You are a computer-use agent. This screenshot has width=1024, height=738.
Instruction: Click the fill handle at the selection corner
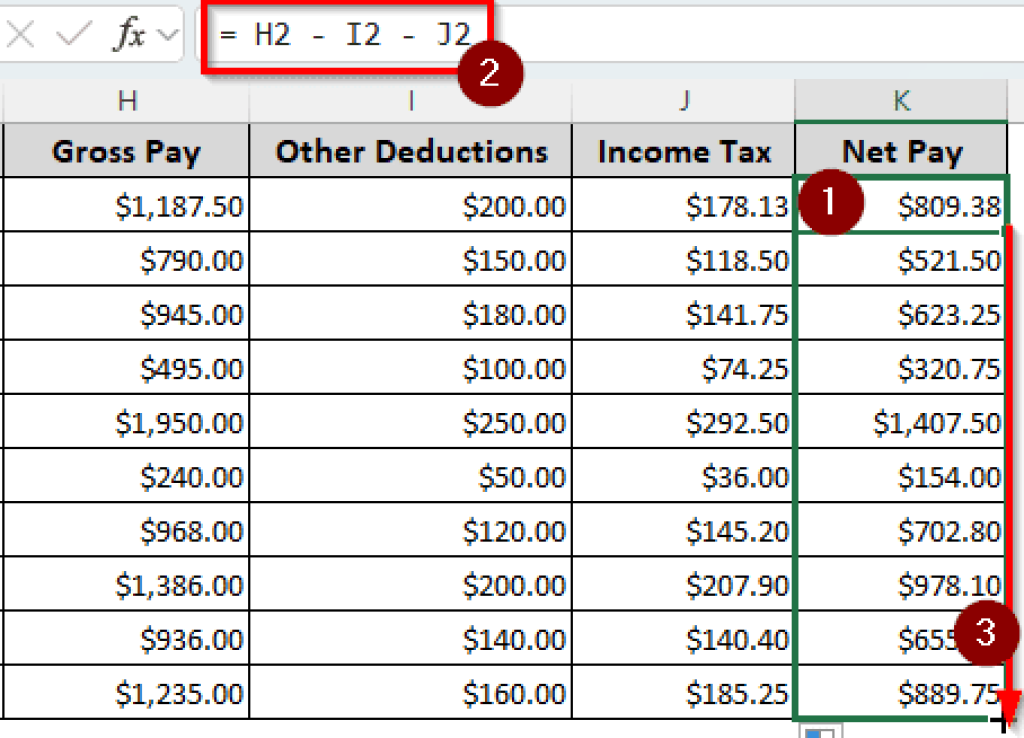coord(1003,720)
